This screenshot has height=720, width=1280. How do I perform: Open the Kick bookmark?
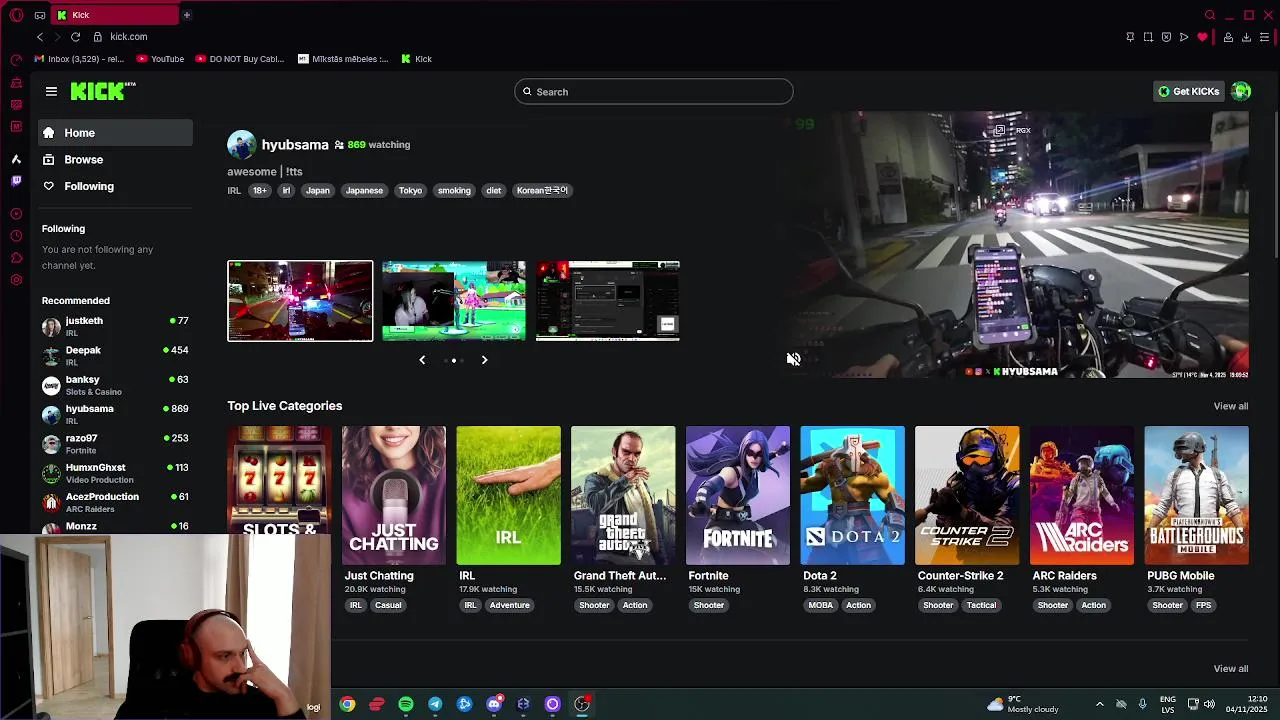coord(416,59)
